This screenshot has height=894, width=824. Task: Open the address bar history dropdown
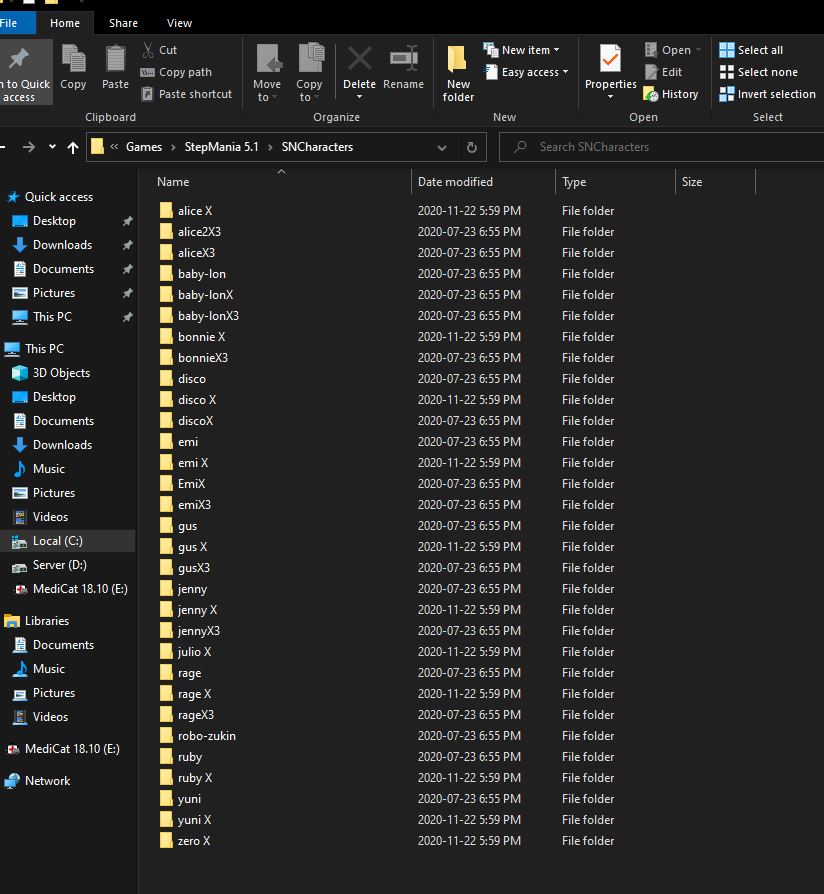click(442, 148)
